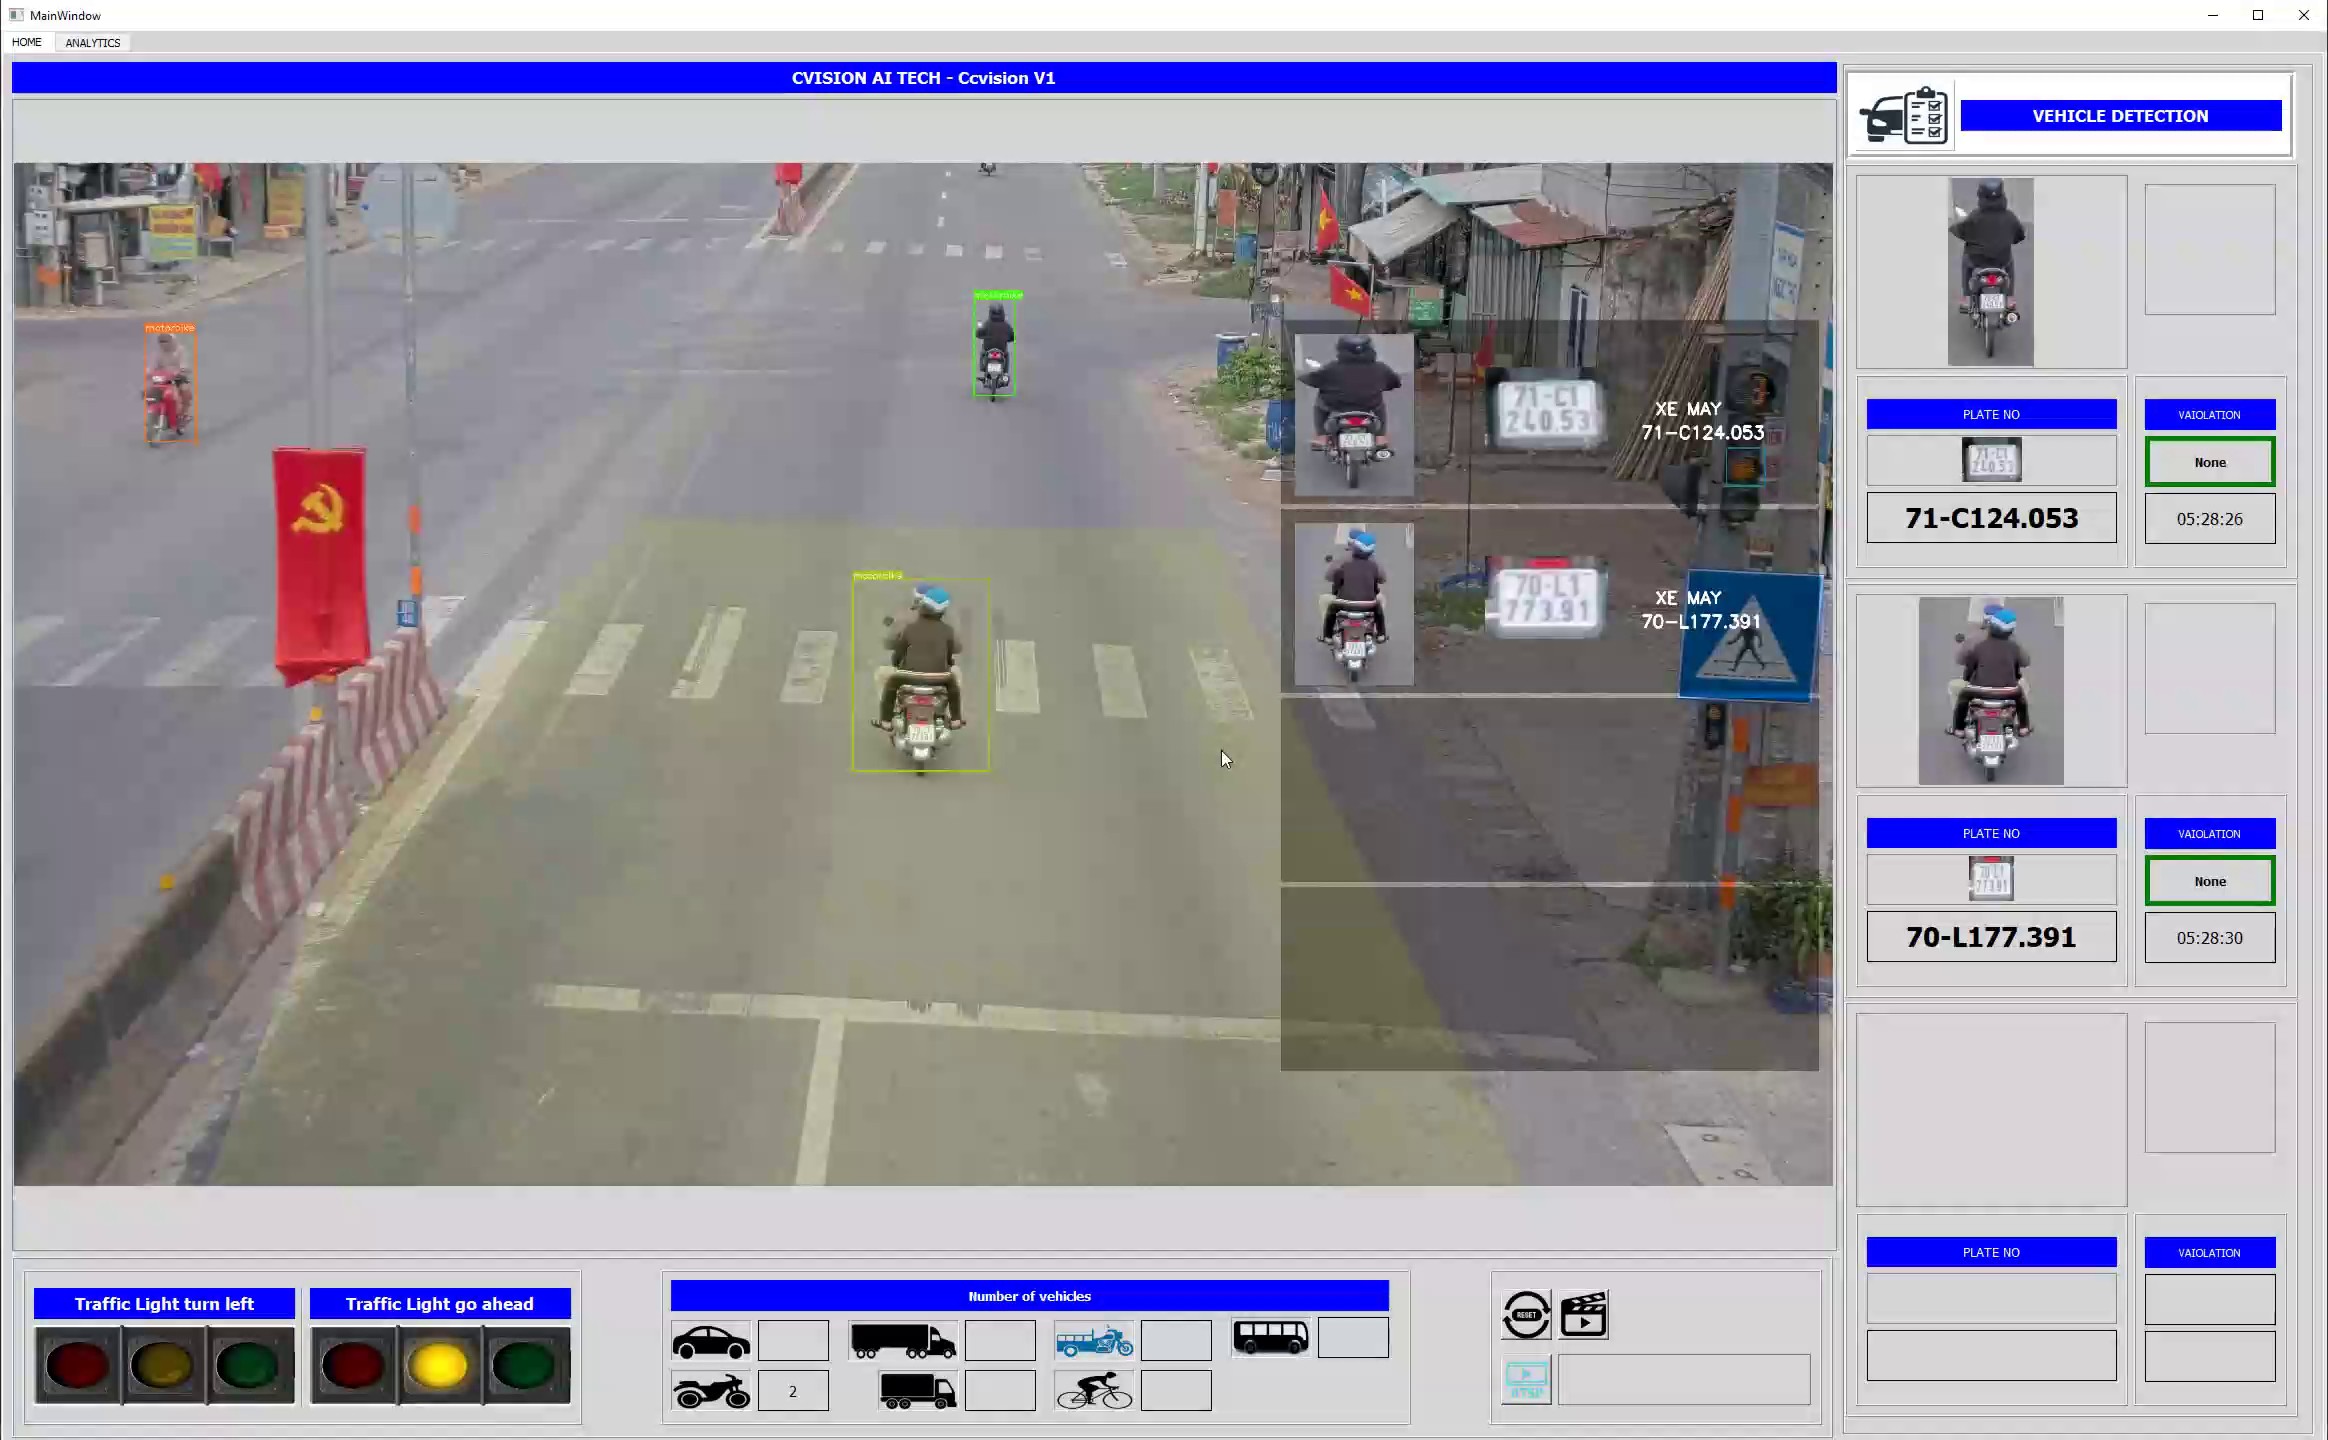Image resolution: width=2328 pixels, height=1440 pixels.
Task: Click the motorcycle count field showing 2
Action: point(793,1391)
